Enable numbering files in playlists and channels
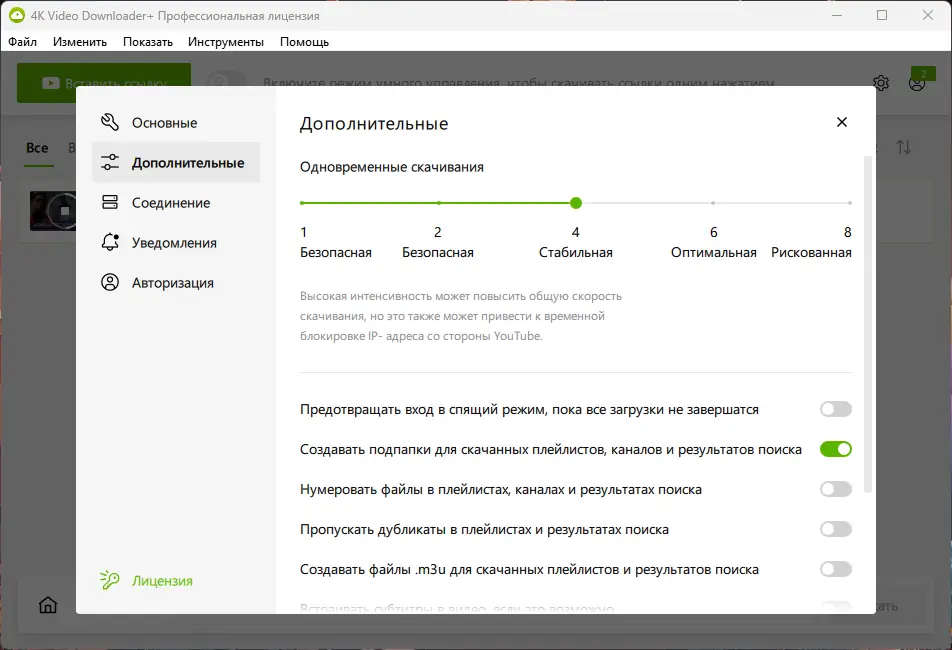Image resolution: width=952 pixels, height=650 pixels. pyautogui.click(x=835, y=489)
